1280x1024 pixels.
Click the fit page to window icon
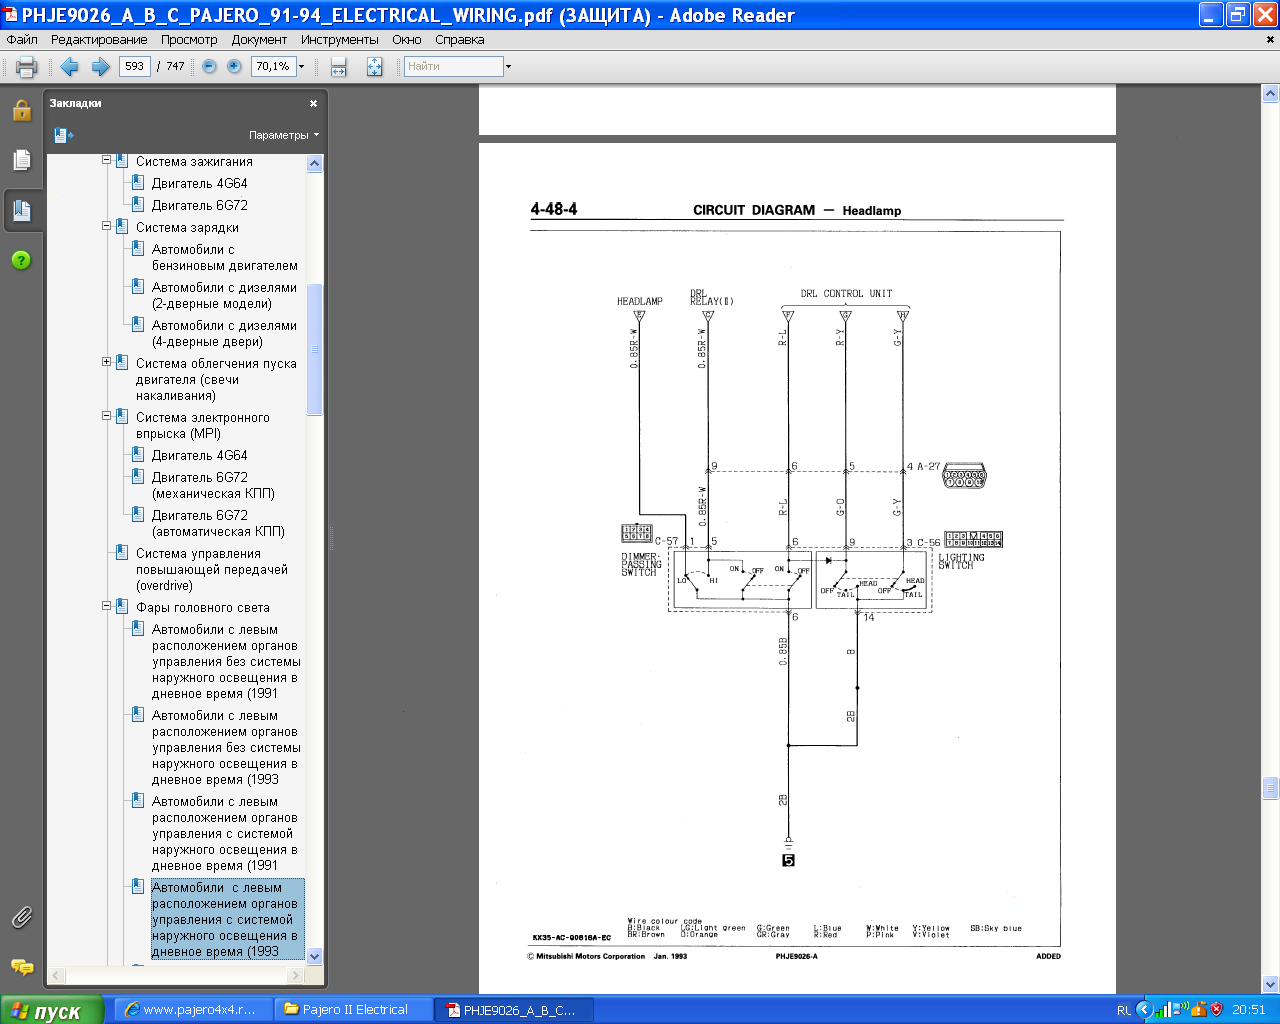point(374,67)
